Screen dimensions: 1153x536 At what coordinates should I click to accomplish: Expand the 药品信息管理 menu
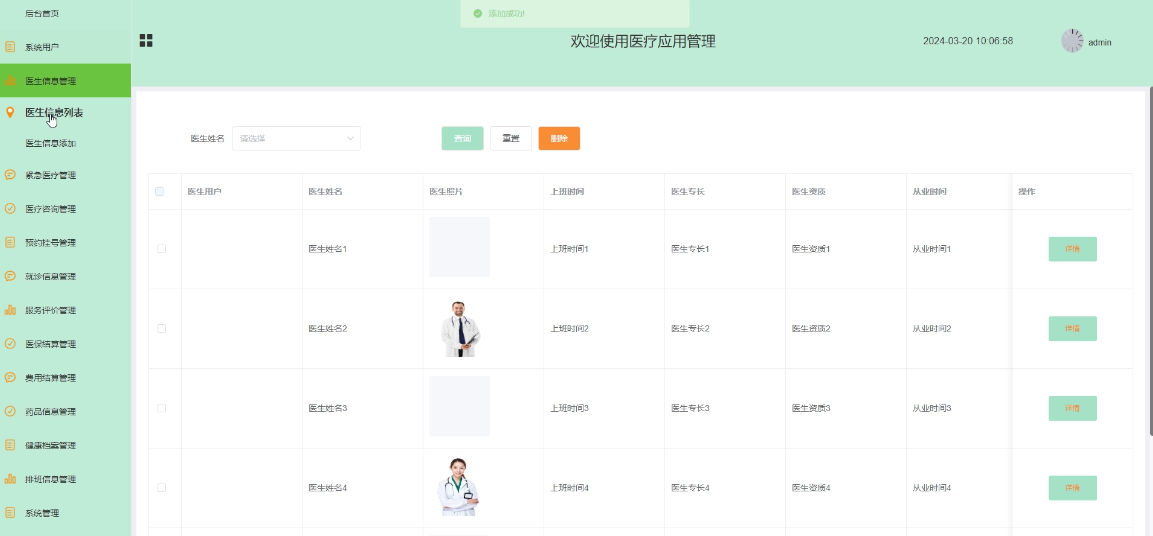pyautogui.click(x=65, y=412)
